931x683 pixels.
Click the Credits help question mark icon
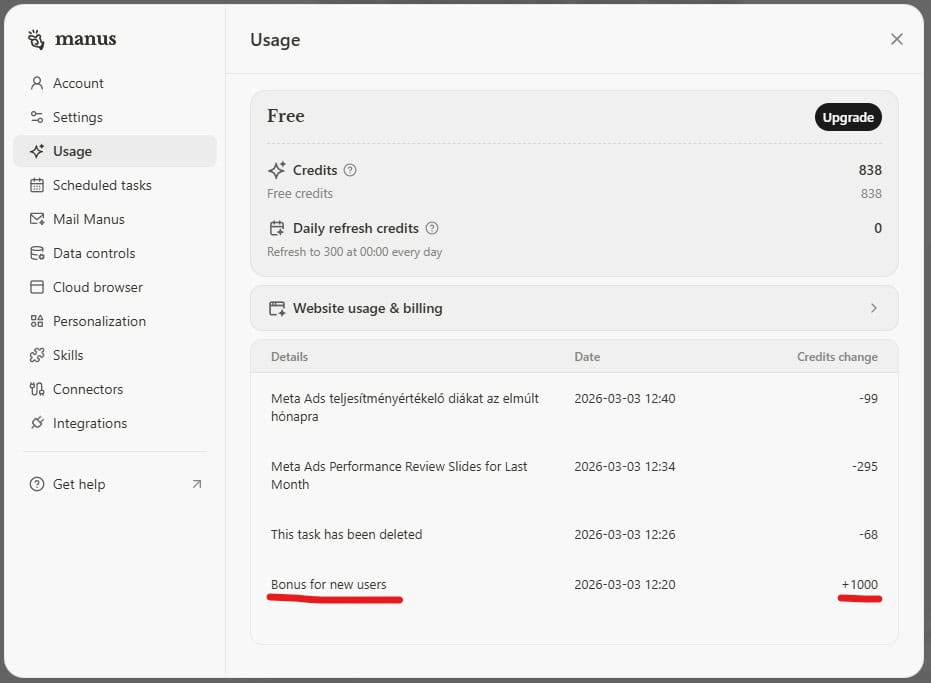[350, 170]
